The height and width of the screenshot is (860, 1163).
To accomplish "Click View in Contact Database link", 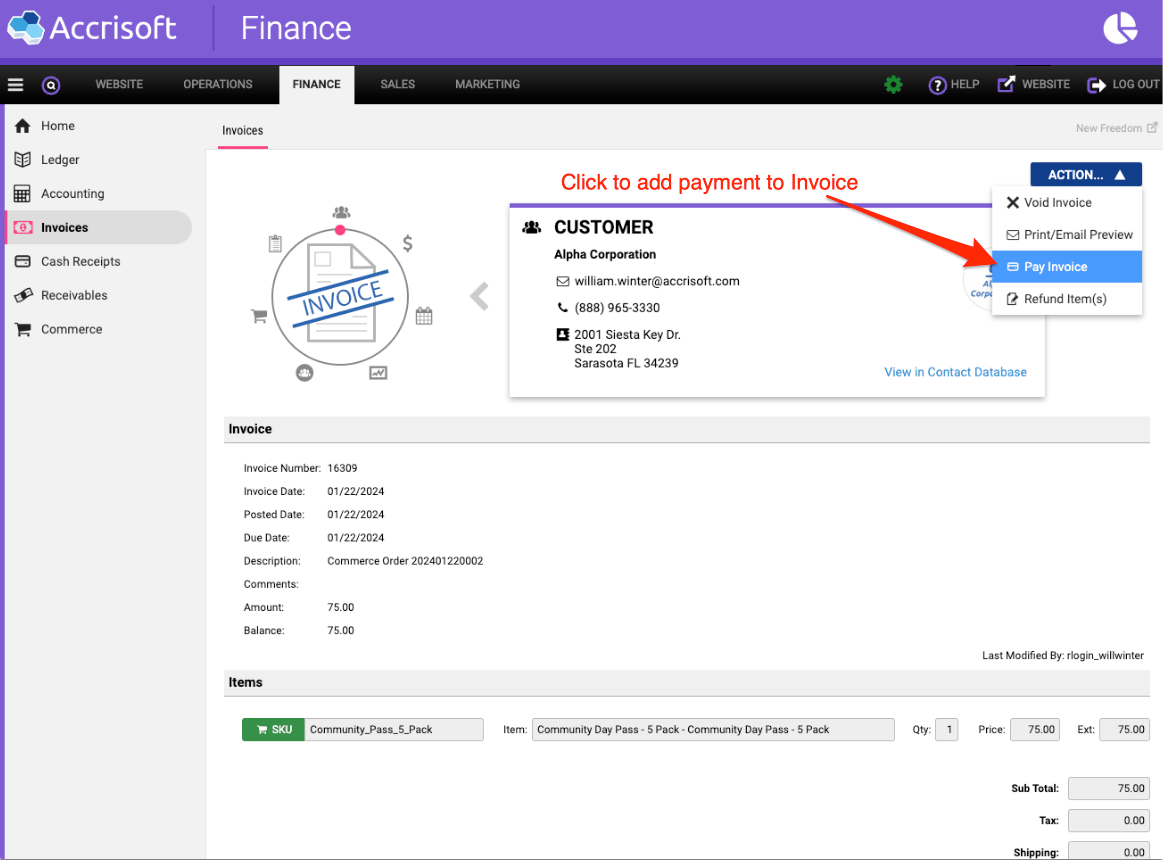I will [x=955, y=372].
